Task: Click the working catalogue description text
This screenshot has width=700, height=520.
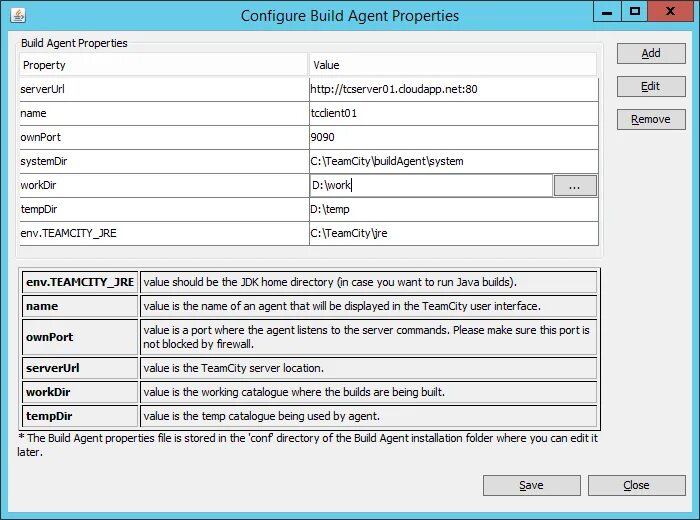Action: 294,392
